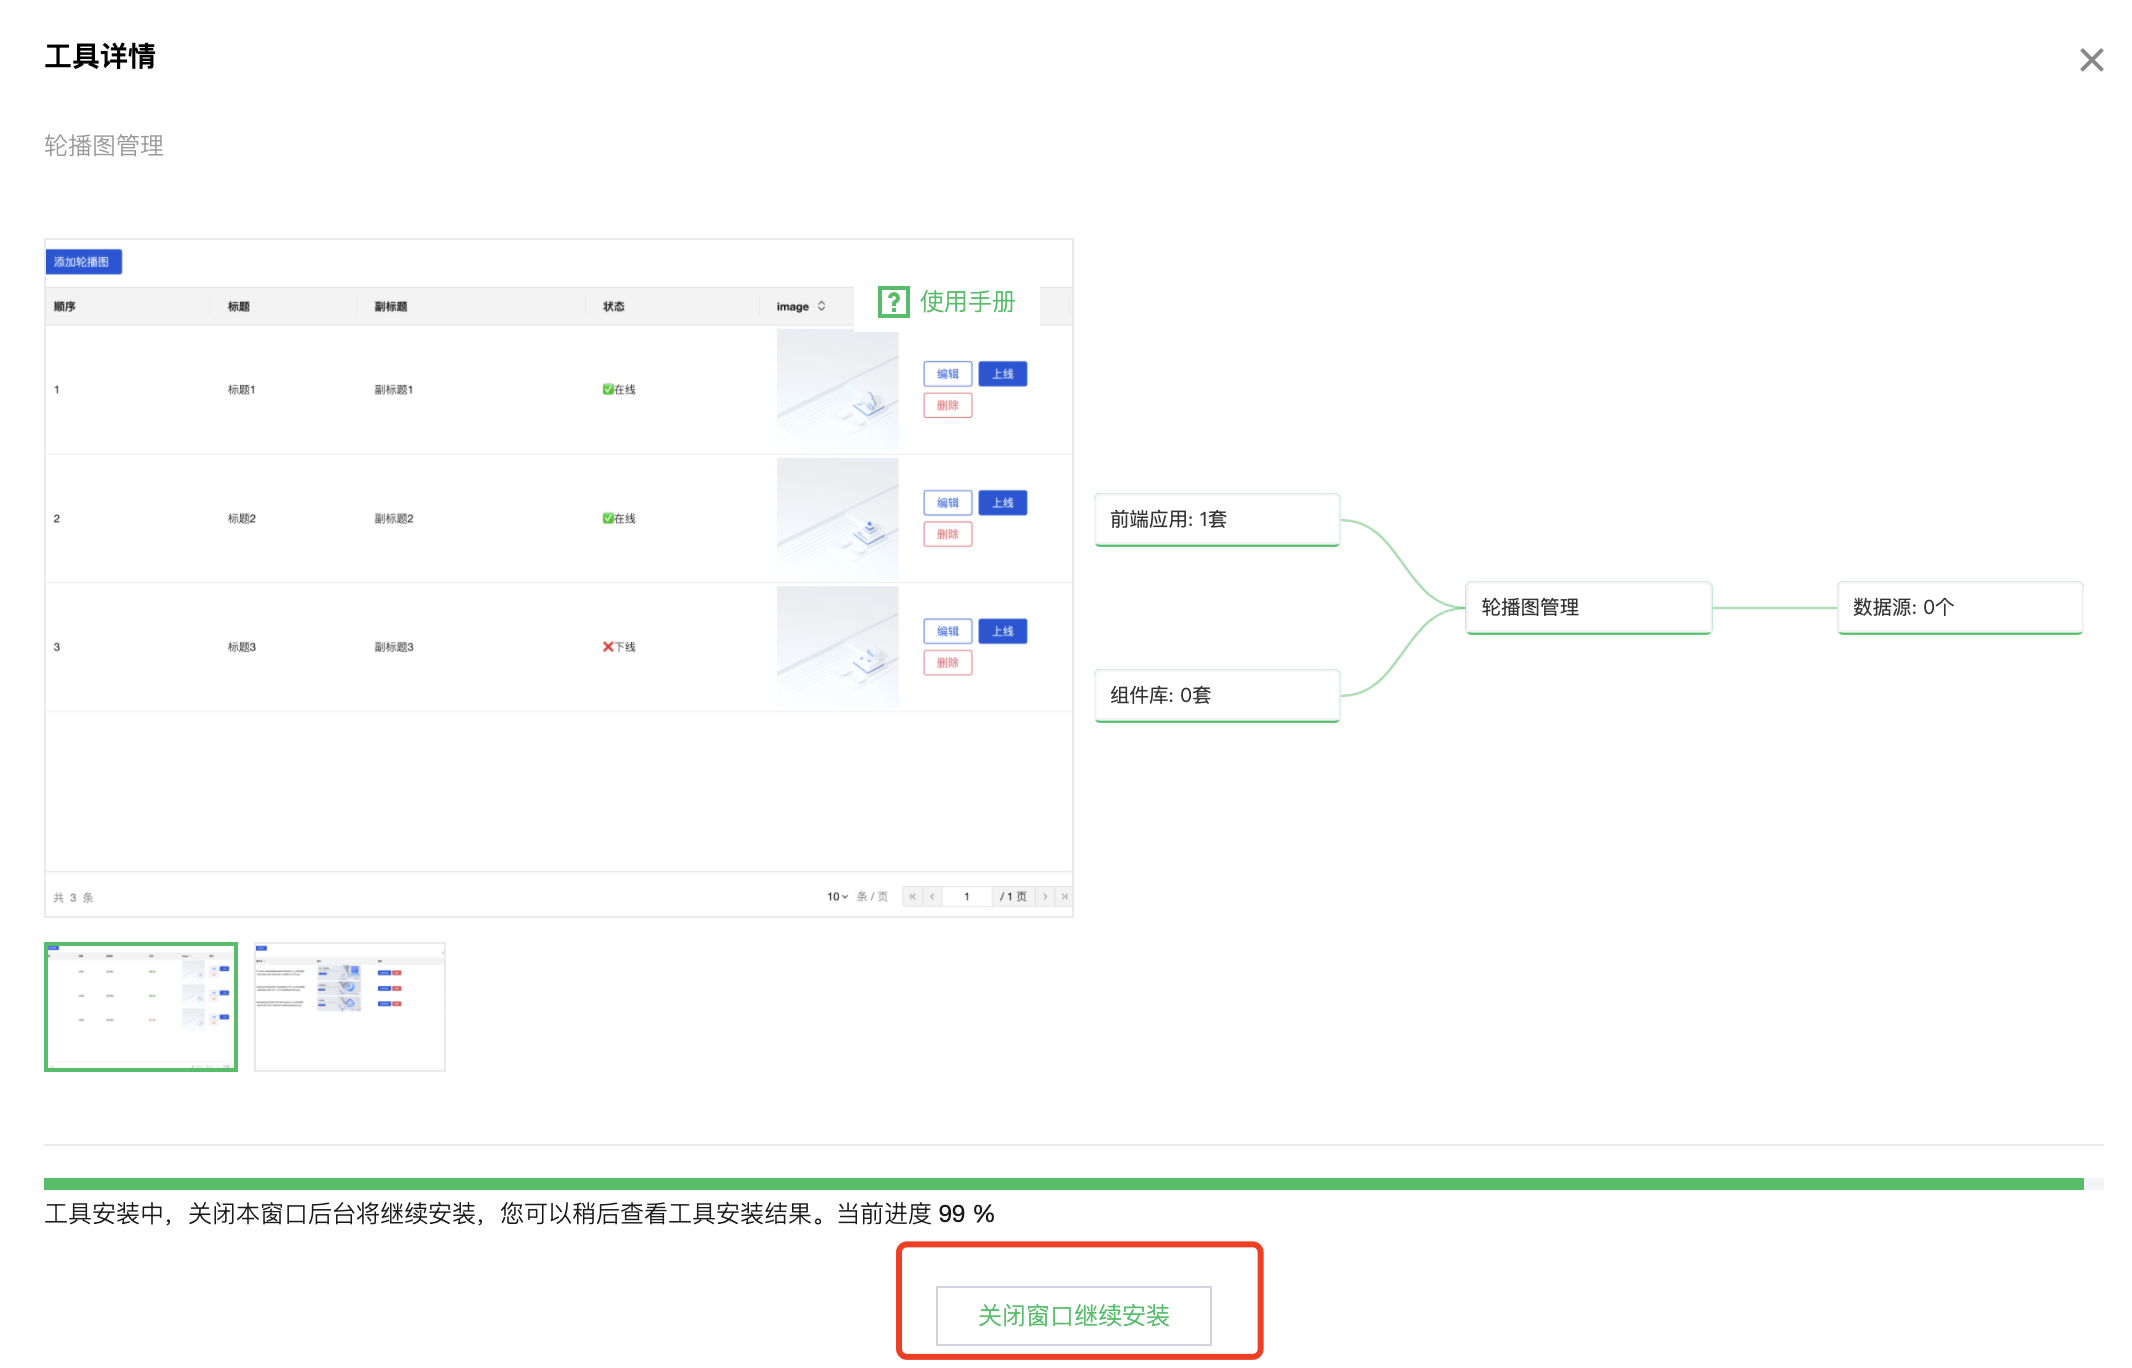Viewport: 2132px width, 1368px height.
Task: Click the 编辑 button in row 标题2
Action: 947,503
